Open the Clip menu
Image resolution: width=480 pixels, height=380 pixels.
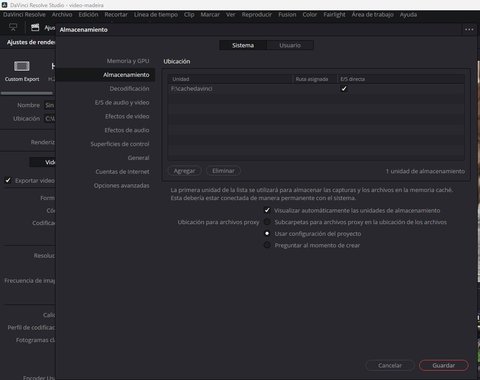[x=189, y=15]
